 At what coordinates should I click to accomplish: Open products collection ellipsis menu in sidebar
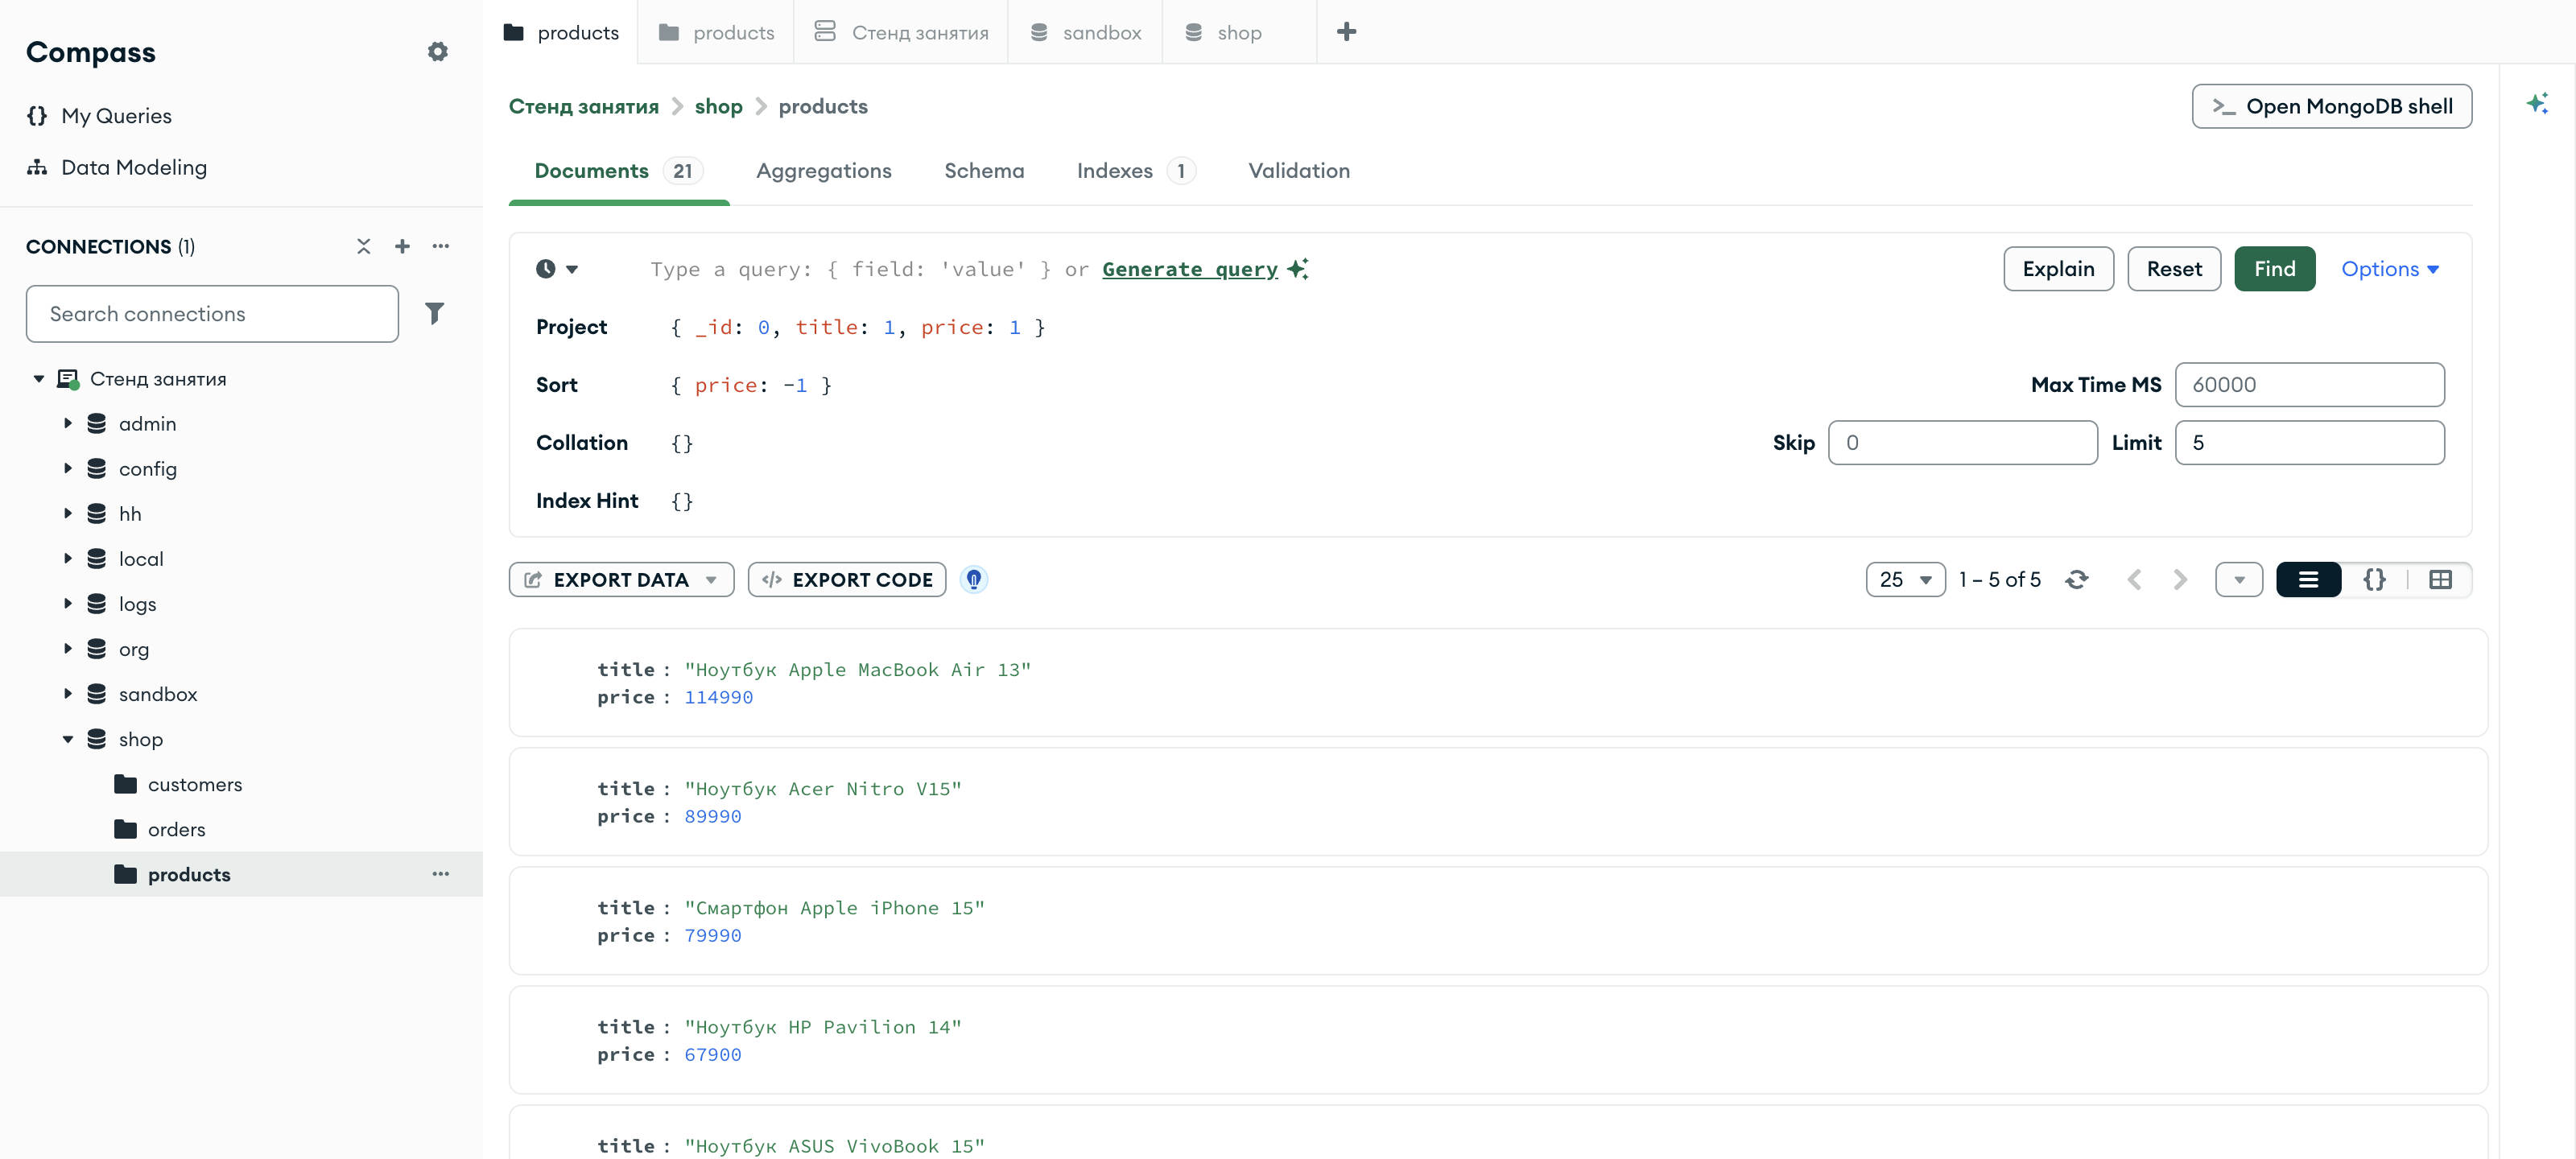pyautogui.click(x=441, y=874)
